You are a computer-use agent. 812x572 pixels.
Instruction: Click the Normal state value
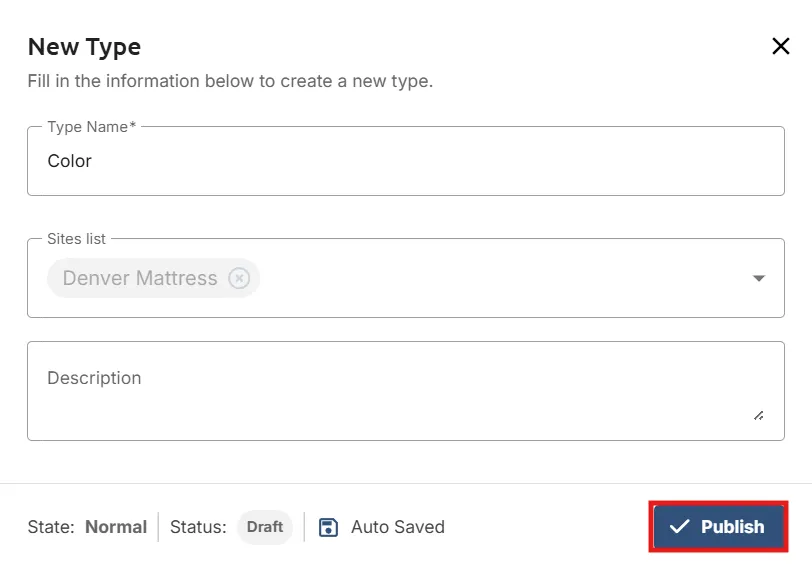point(116,527)
